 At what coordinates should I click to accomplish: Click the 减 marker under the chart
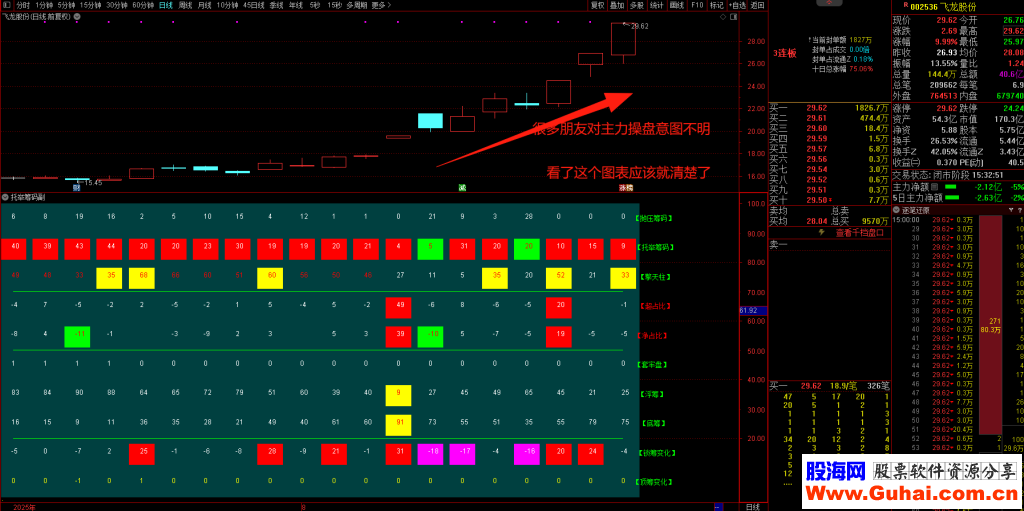coord(462,188)
